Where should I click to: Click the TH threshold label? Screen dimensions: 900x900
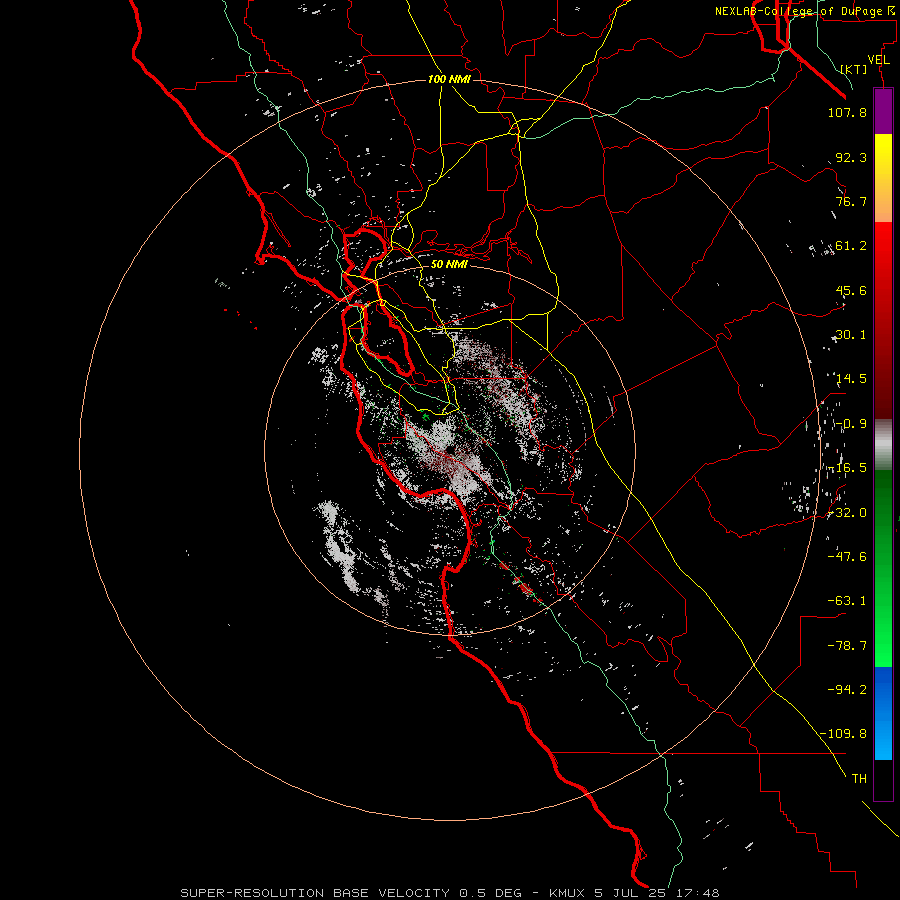pos(859,779)
